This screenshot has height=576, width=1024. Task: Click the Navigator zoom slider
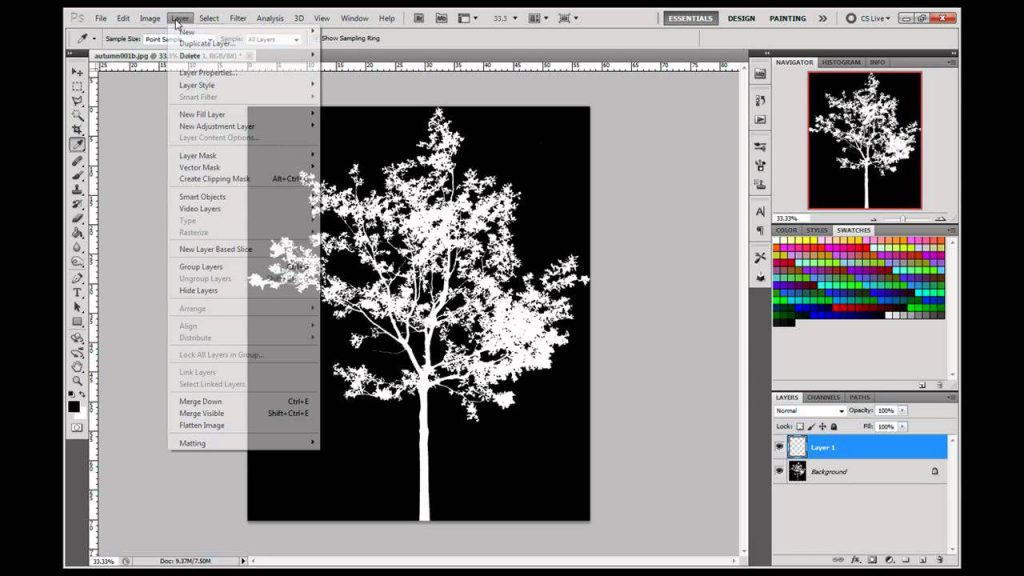coord(903,219)
